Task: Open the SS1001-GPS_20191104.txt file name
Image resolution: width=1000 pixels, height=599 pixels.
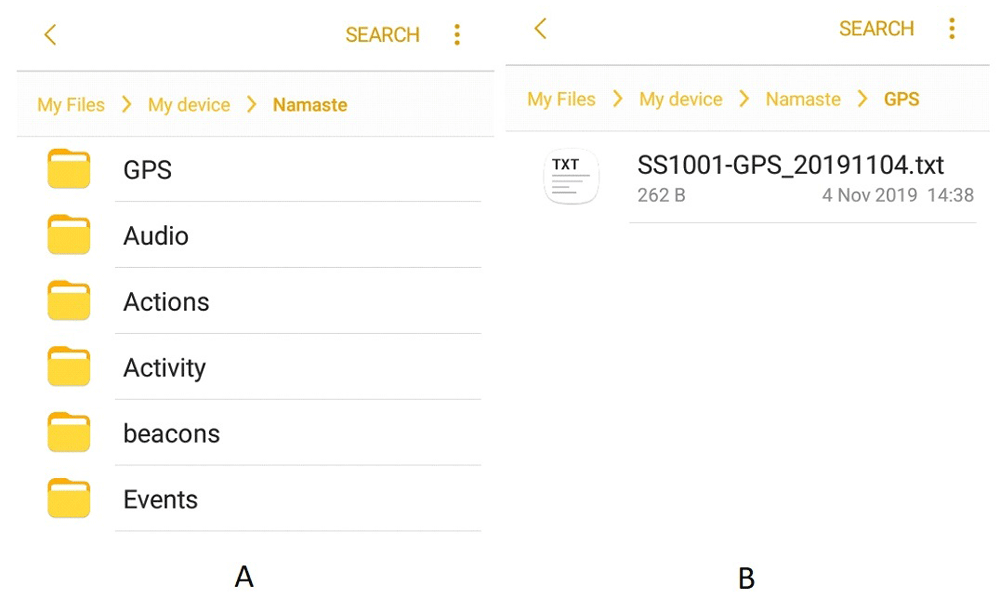Action: (790, 165)
